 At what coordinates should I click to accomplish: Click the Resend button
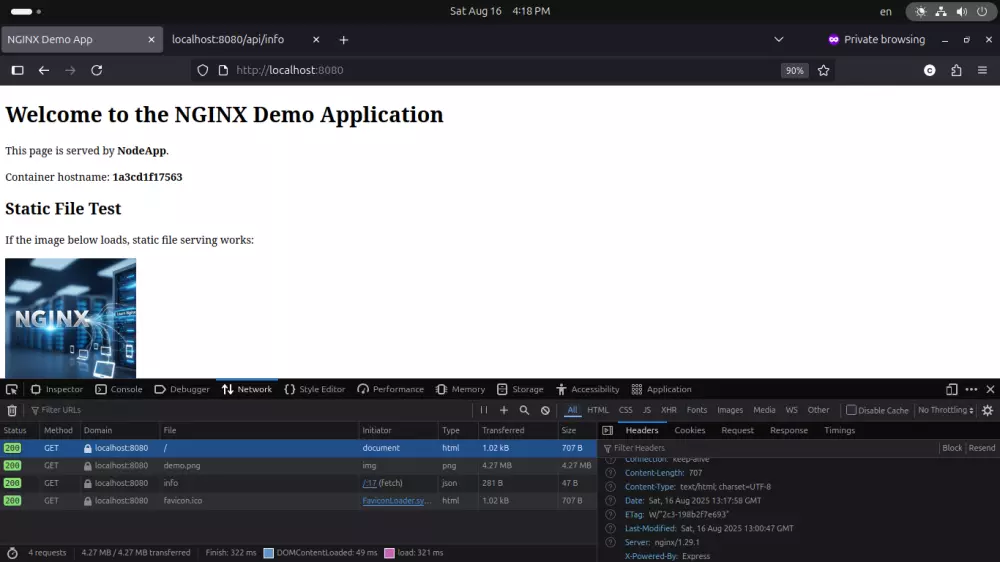(981, 448)
